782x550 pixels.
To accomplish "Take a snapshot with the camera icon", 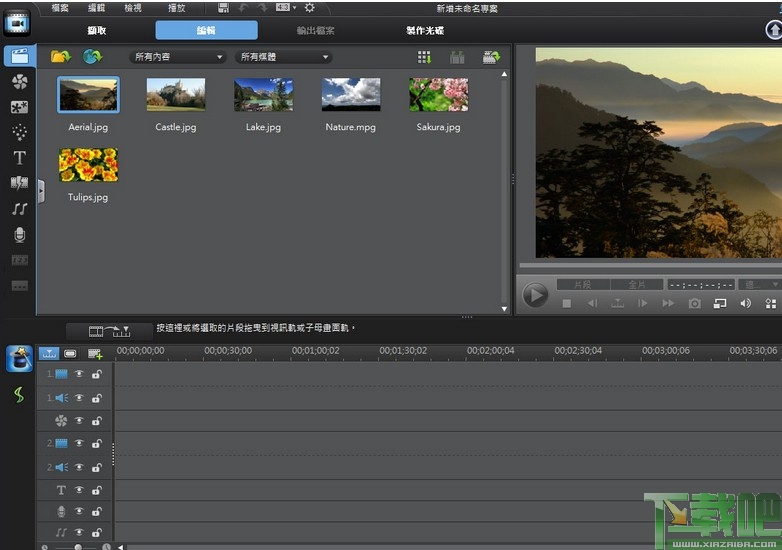I will click(x=694, y=303).
